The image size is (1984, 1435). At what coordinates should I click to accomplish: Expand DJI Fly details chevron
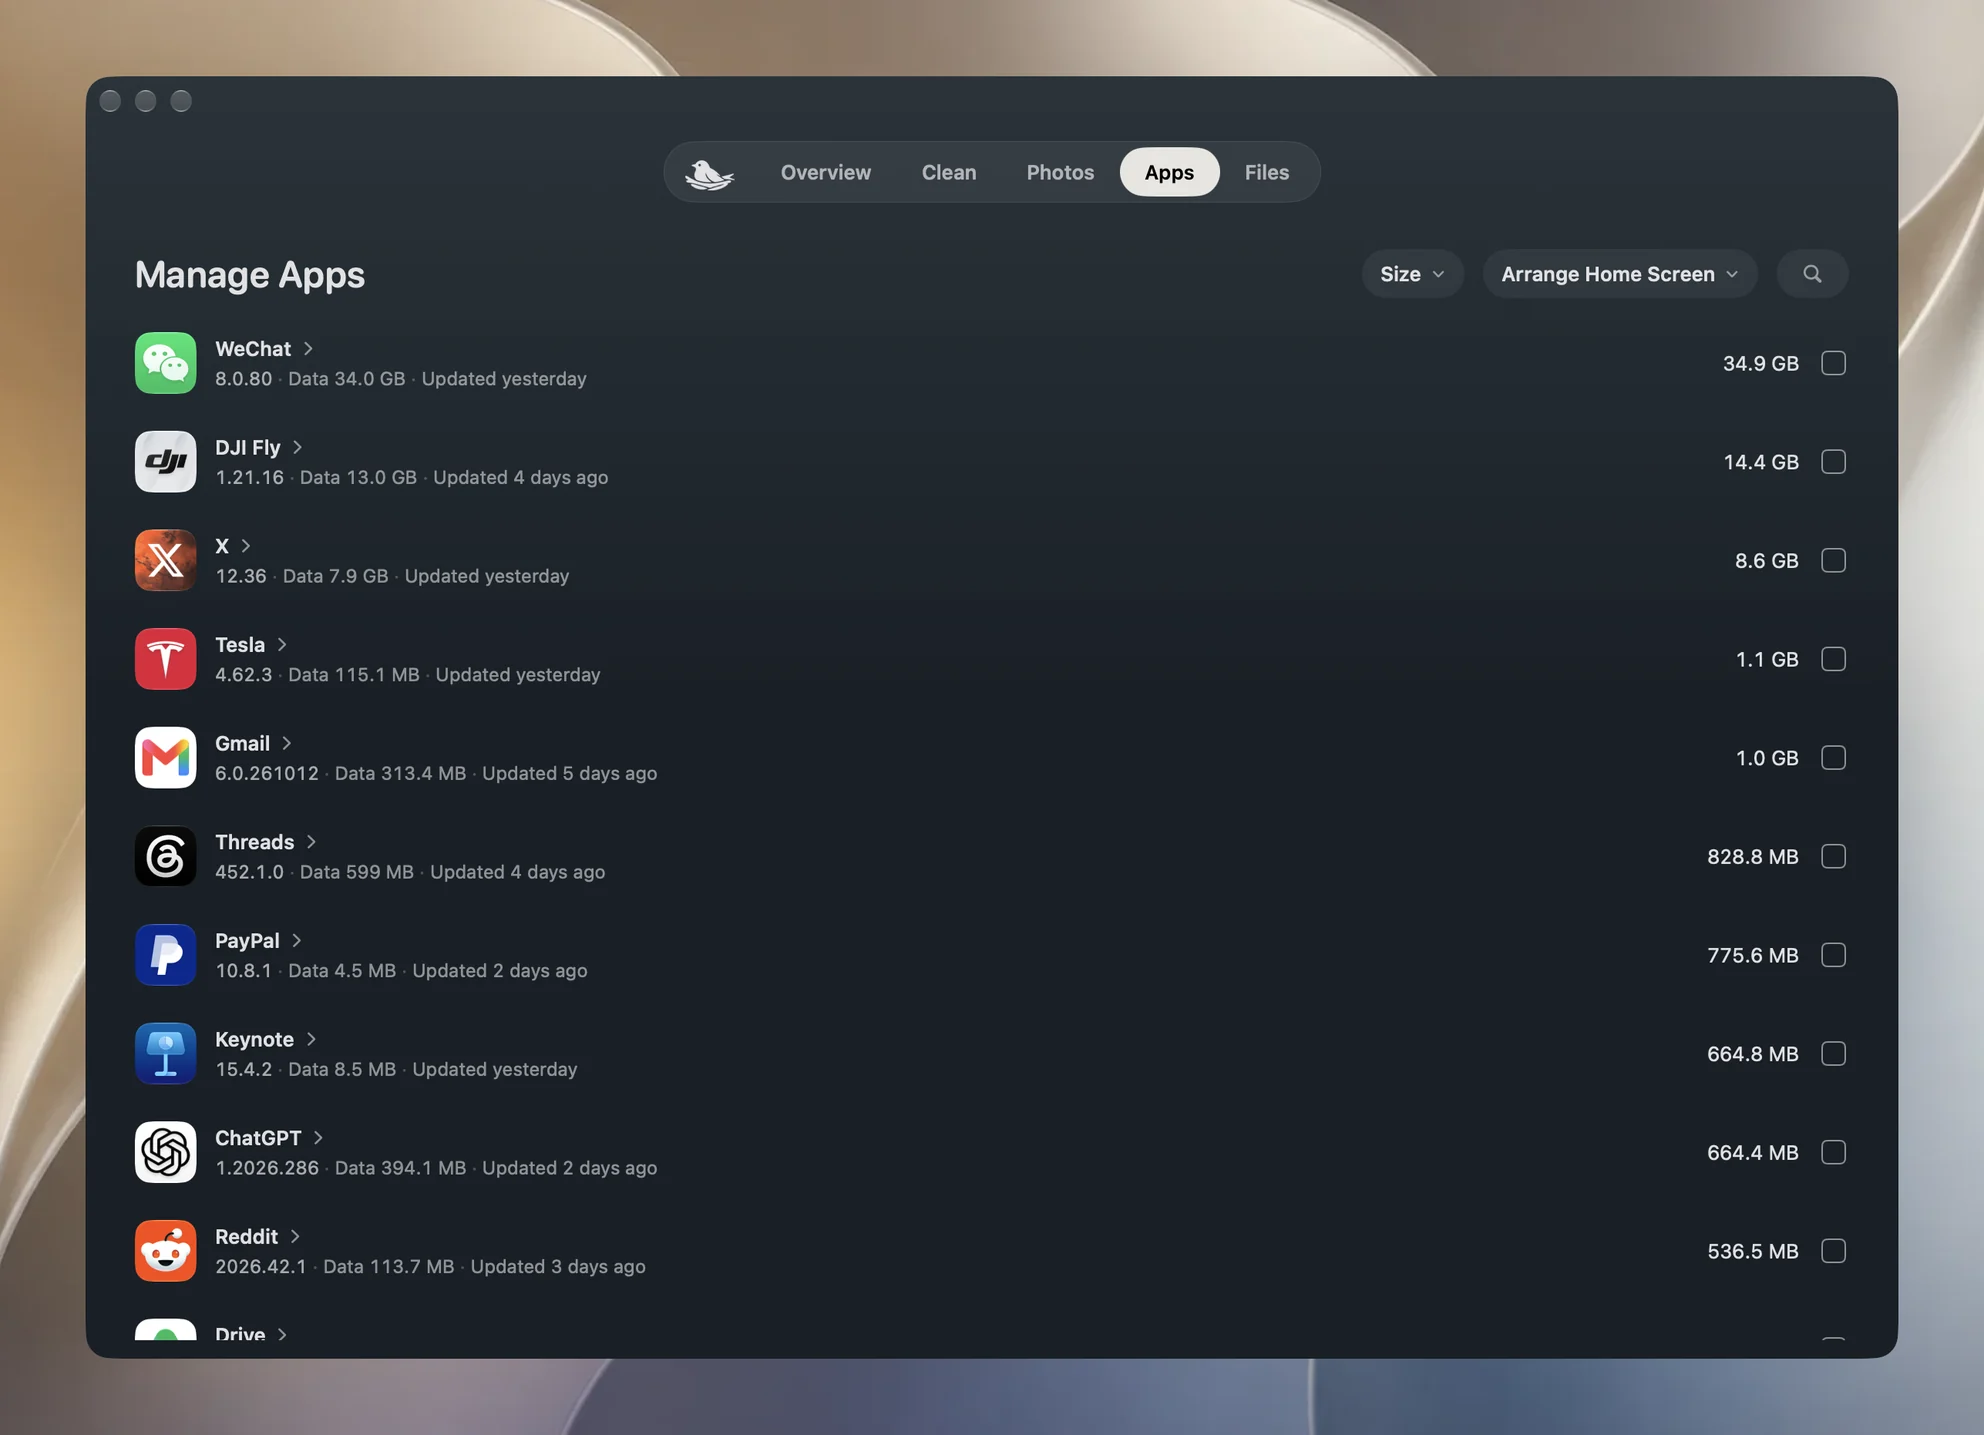(297, 448)
